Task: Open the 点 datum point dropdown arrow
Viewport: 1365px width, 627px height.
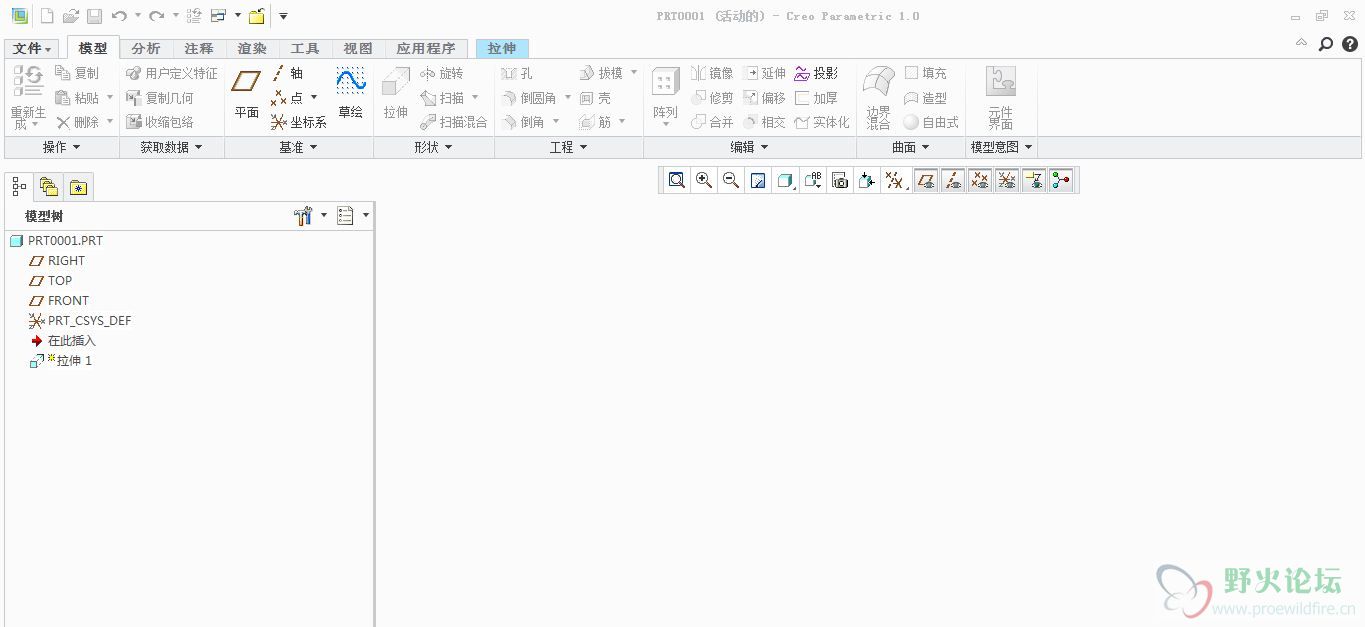Action: (x=313, y=98)
